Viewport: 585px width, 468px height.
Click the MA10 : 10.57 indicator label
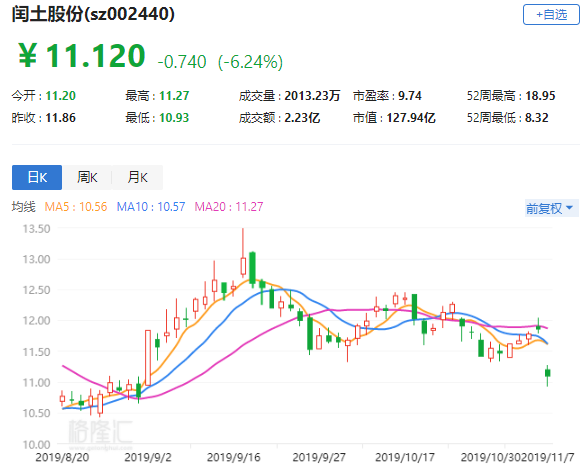click(151, 206)
